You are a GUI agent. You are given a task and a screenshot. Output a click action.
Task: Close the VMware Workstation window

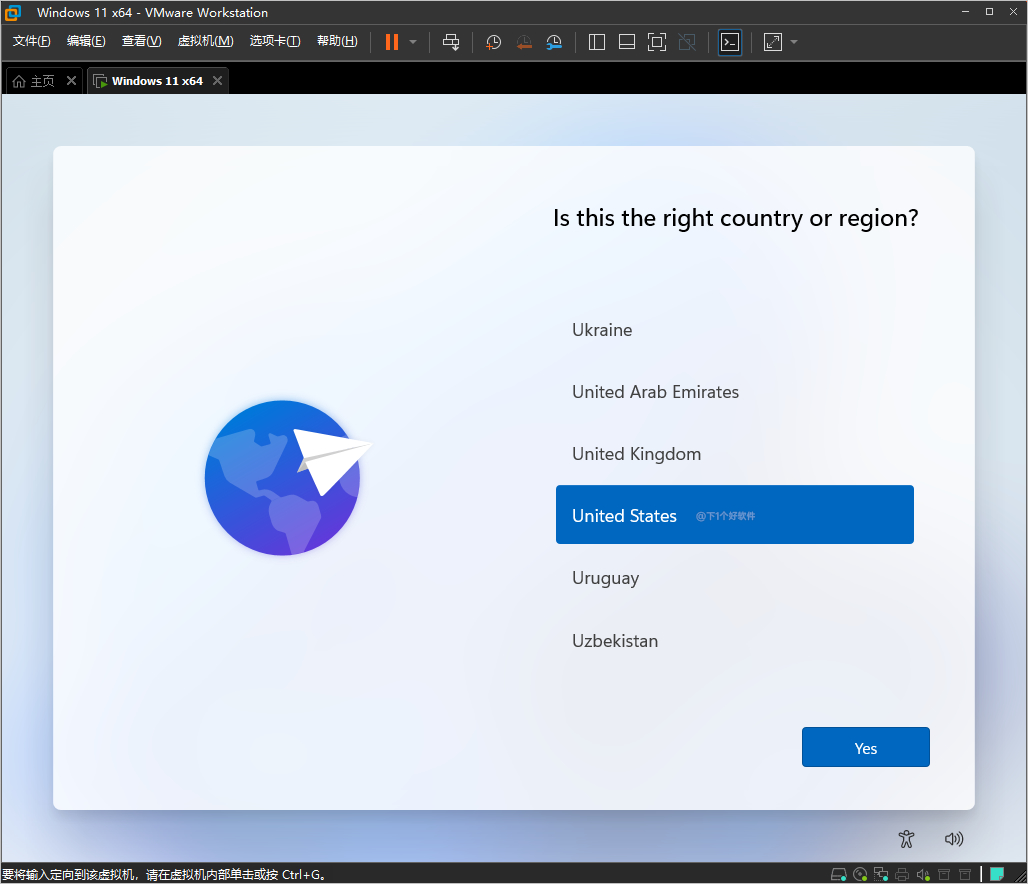[x=1014, y=12]
